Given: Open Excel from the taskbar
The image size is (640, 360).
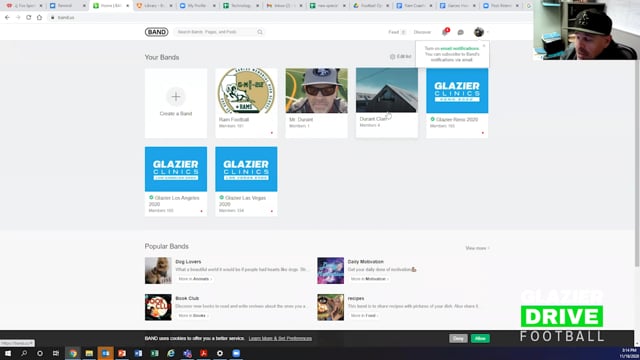Looking at the screenshot, I should pos(155,353).
